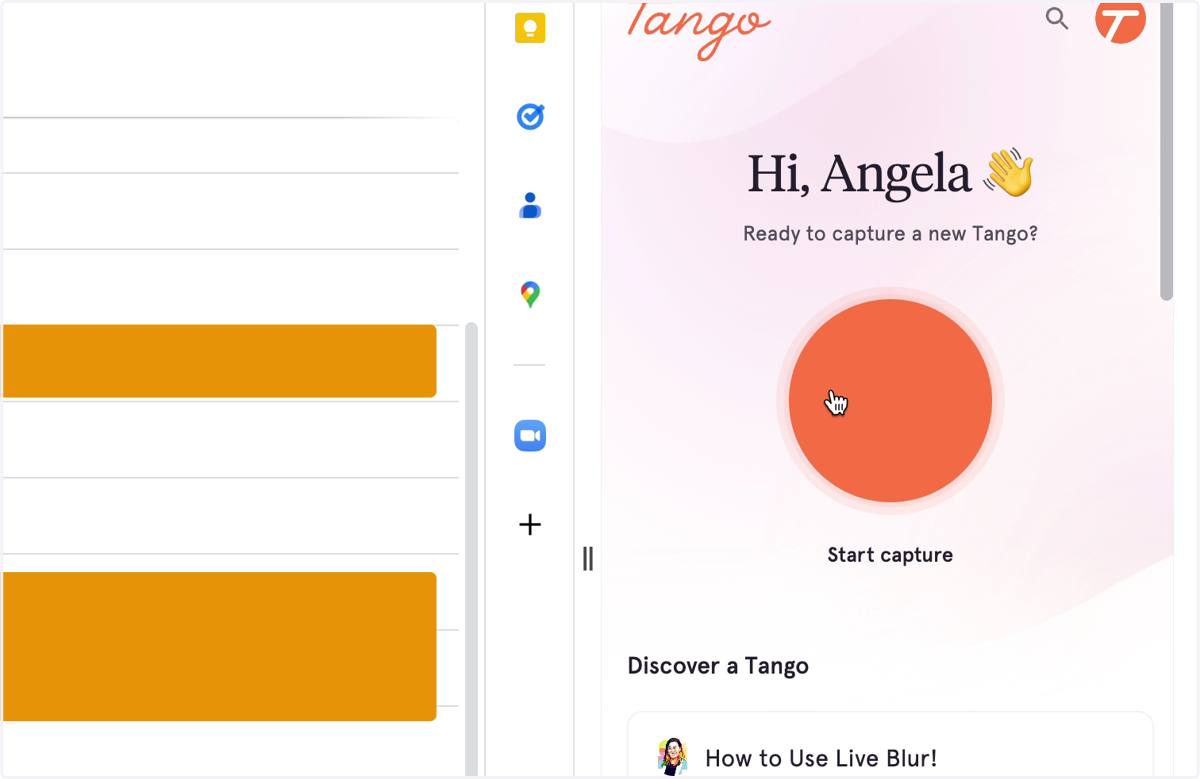
Task: Click the side panel divider handle
Action: [x=588, y=559]
